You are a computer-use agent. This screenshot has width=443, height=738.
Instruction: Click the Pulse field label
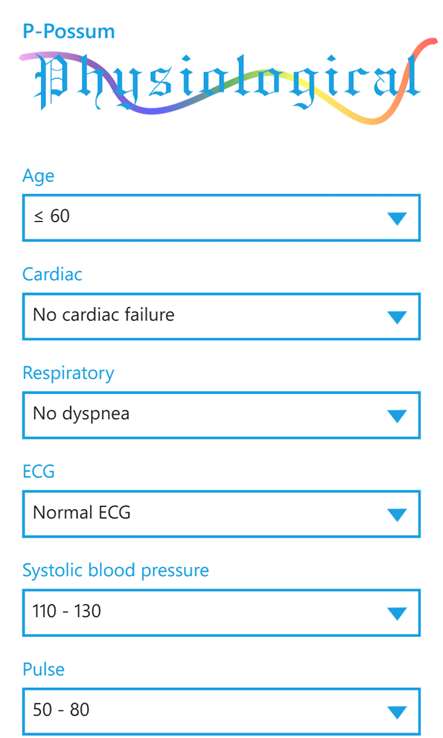click(x=43, y=669)
